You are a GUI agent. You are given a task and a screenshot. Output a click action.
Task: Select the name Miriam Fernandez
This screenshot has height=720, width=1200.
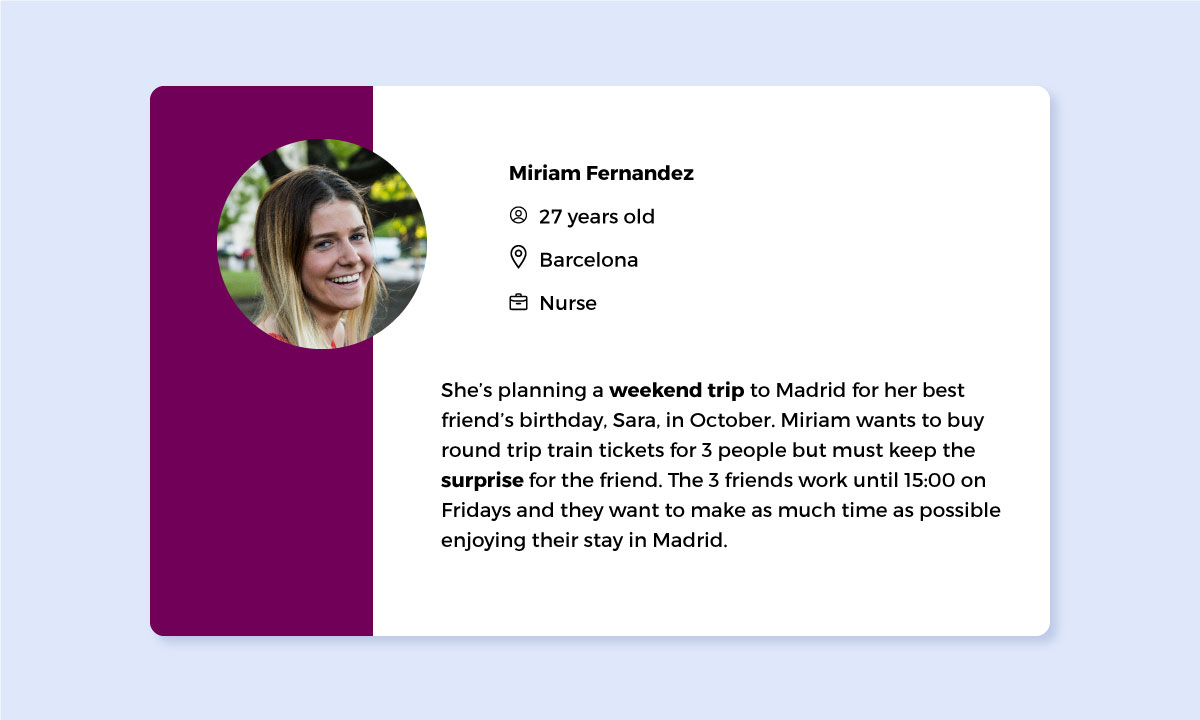pos(601,173)
